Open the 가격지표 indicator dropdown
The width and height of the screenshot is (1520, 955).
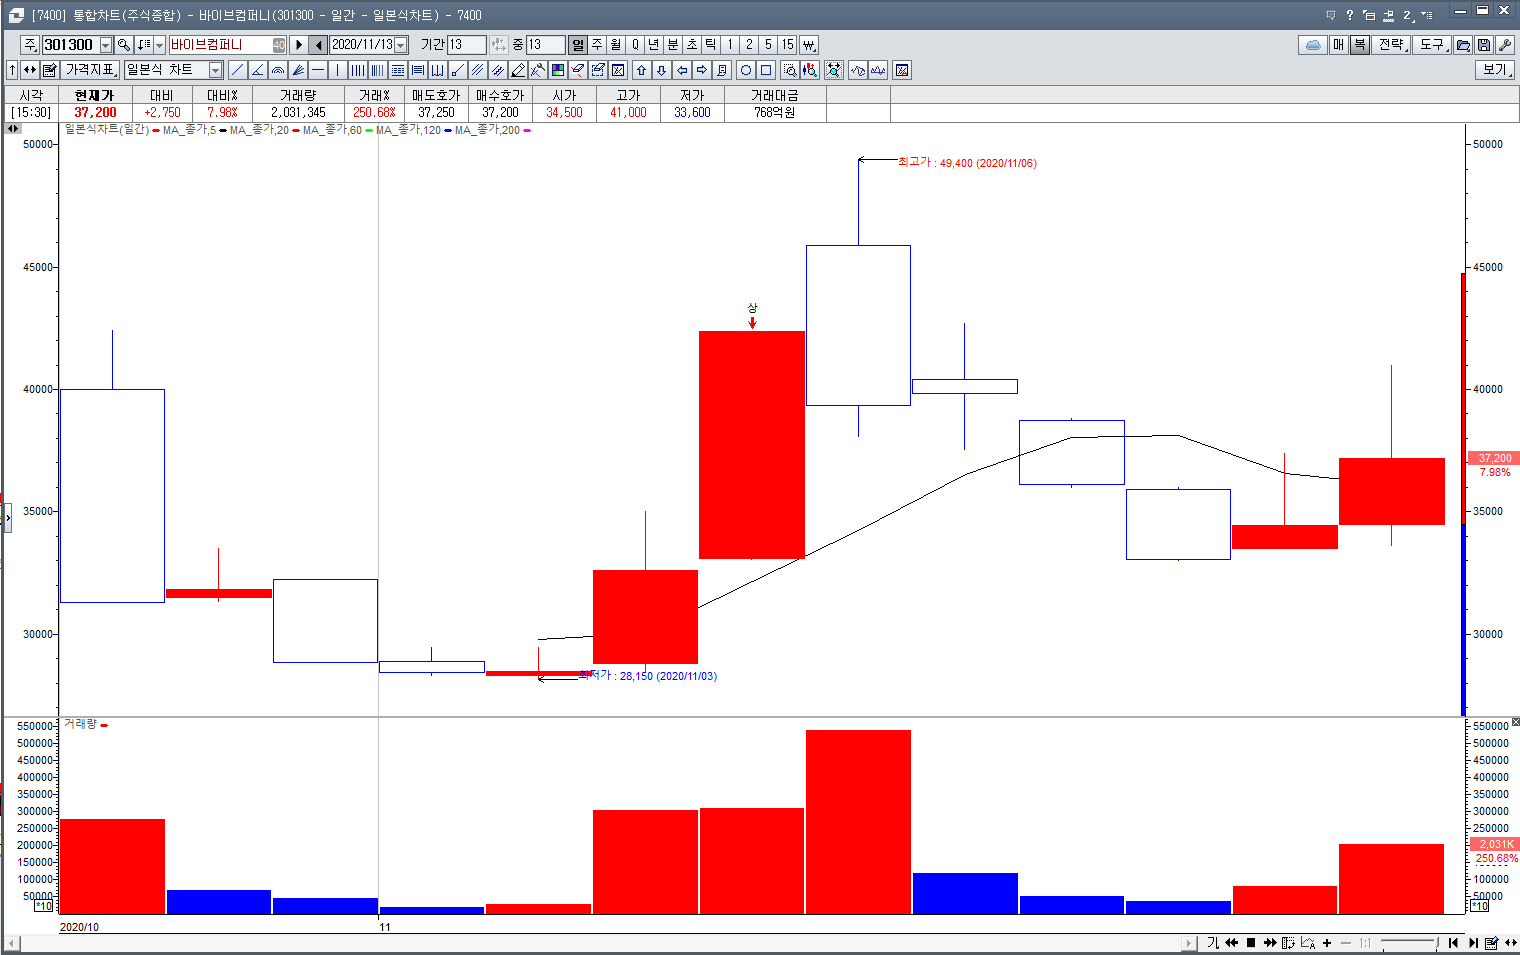tap(90, 70)
